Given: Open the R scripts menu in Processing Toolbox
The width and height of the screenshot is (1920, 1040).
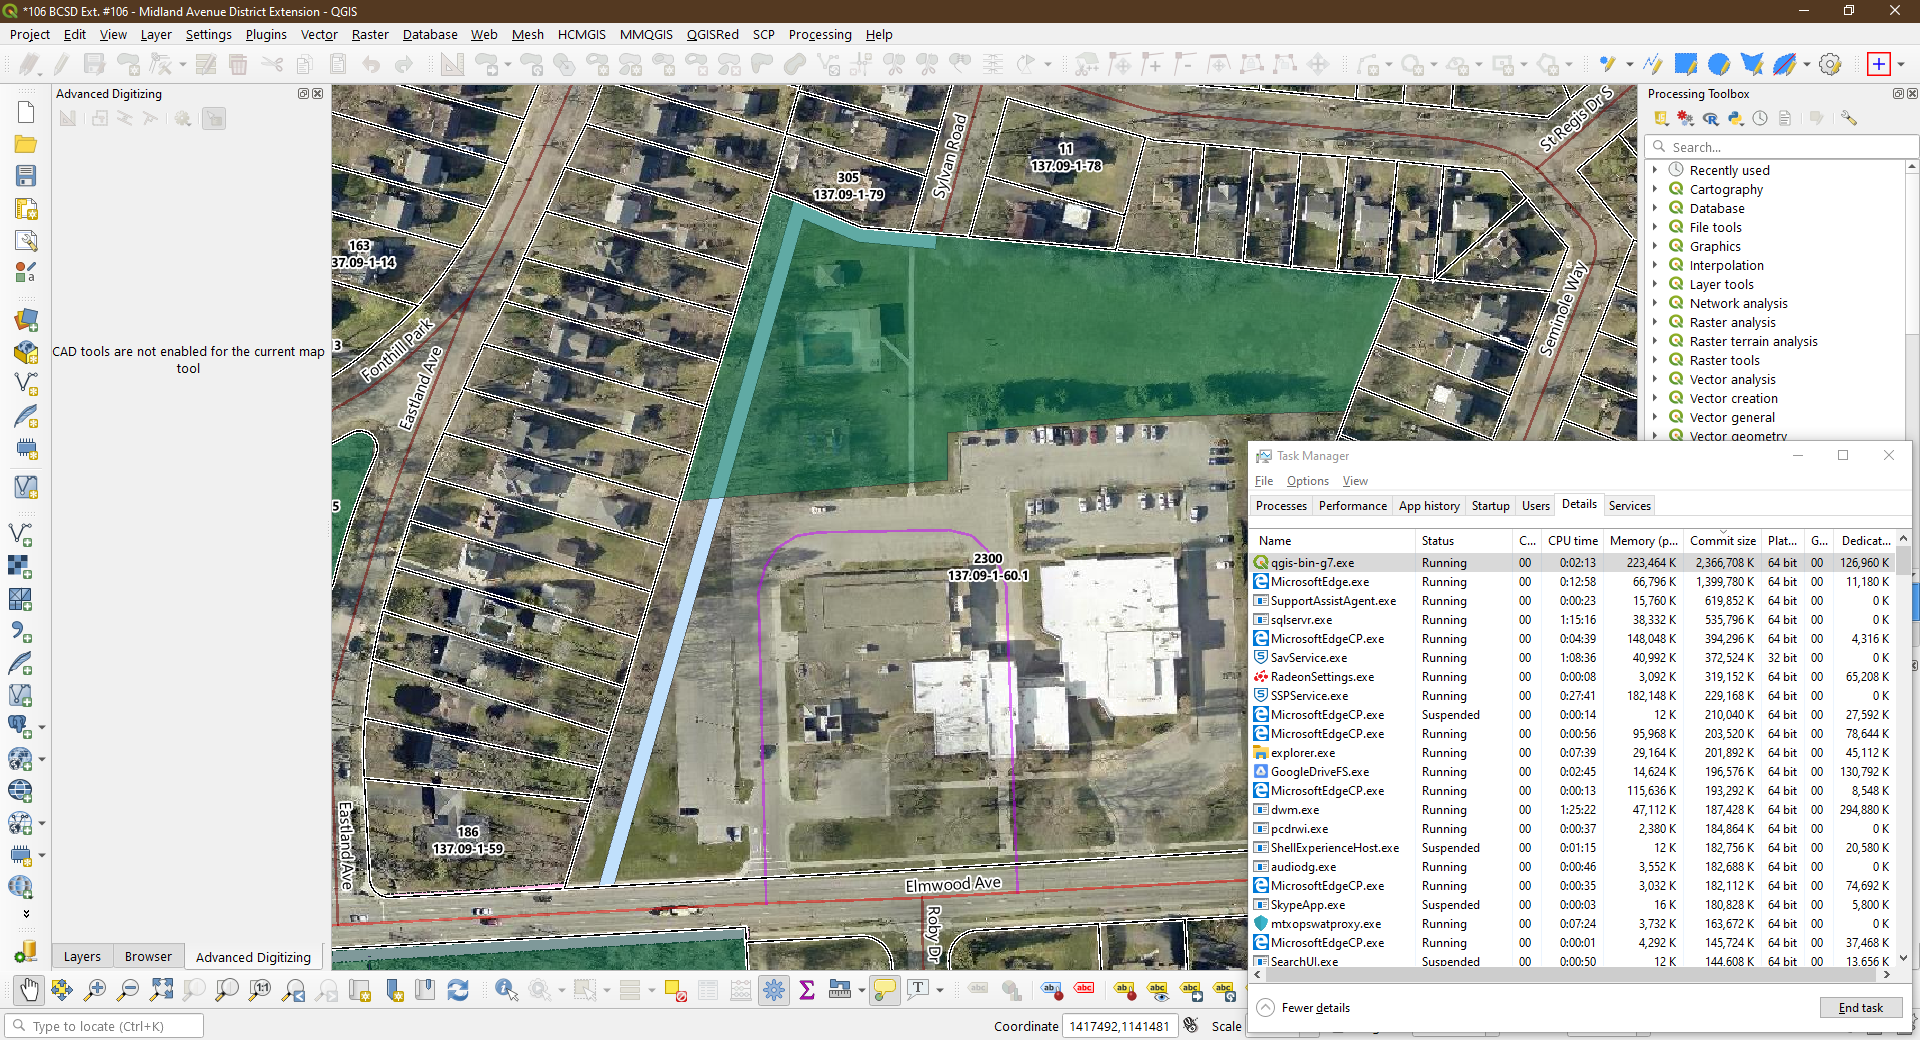Looking at the screenshot, I should pyautogui.click(x=1711, y=117).
